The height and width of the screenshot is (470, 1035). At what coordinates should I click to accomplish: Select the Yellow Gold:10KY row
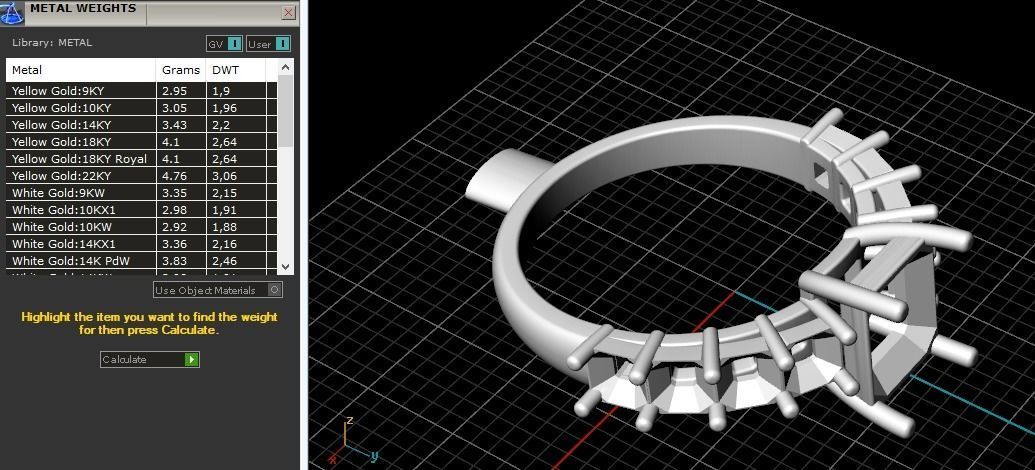pos(141,108)
